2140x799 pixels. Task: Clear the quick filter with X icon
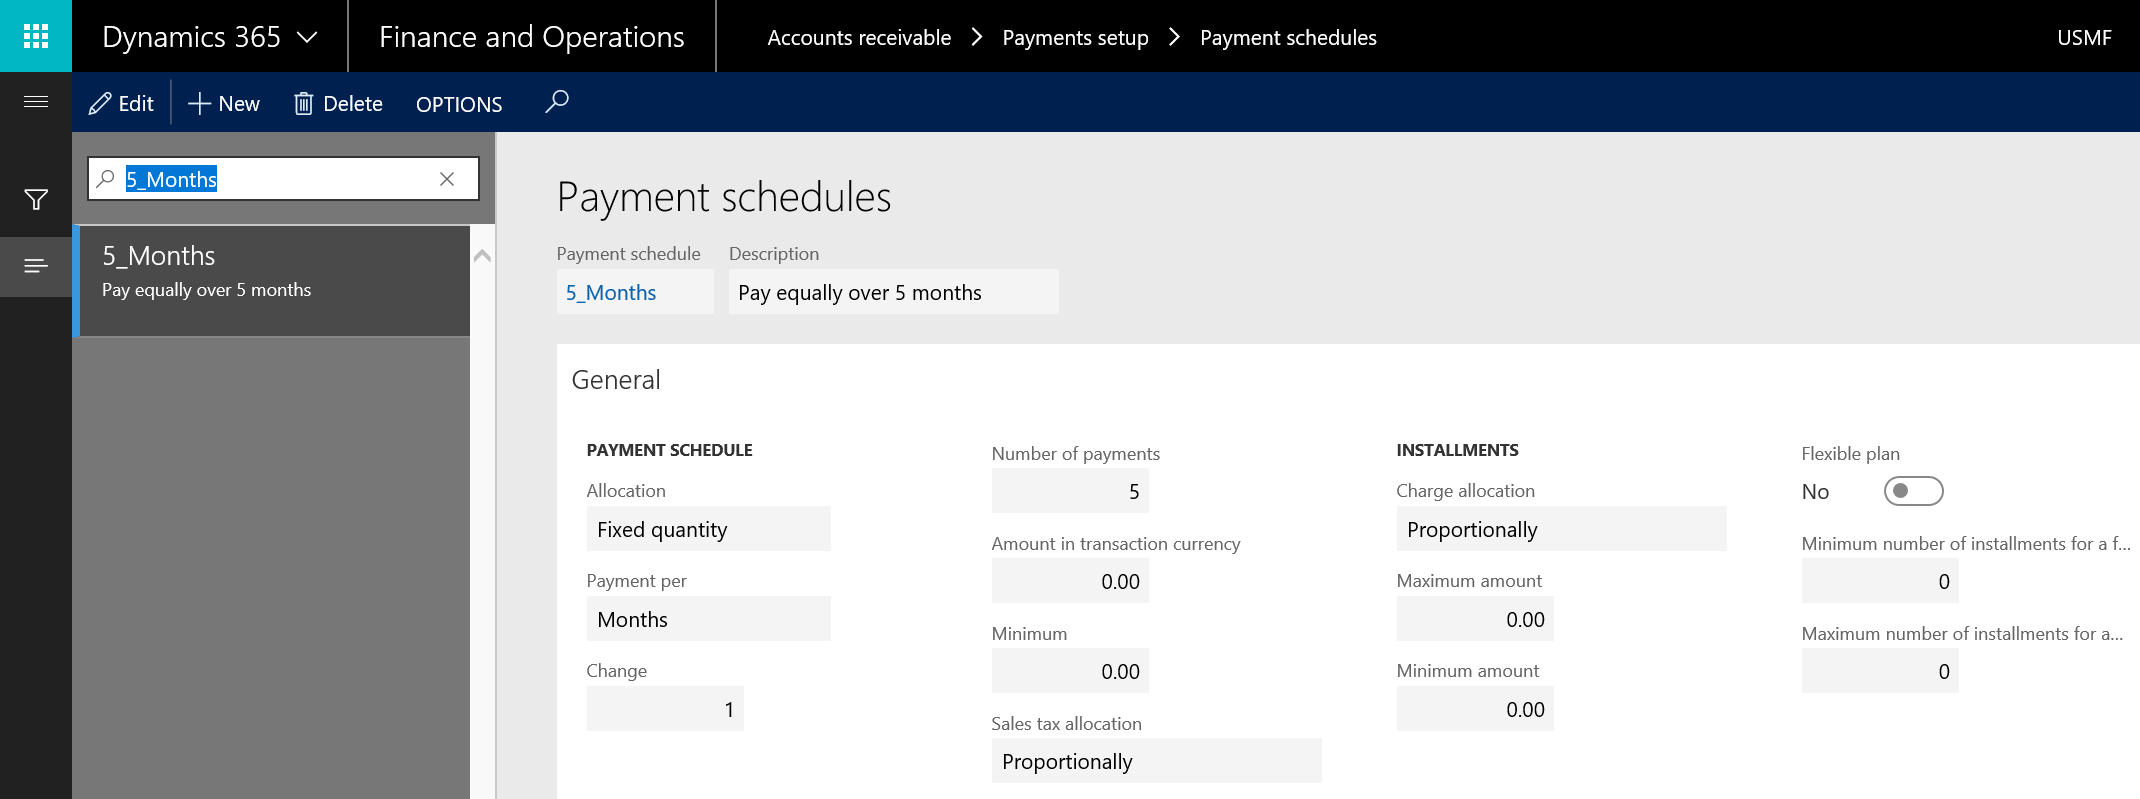click(x=447, y=179)
